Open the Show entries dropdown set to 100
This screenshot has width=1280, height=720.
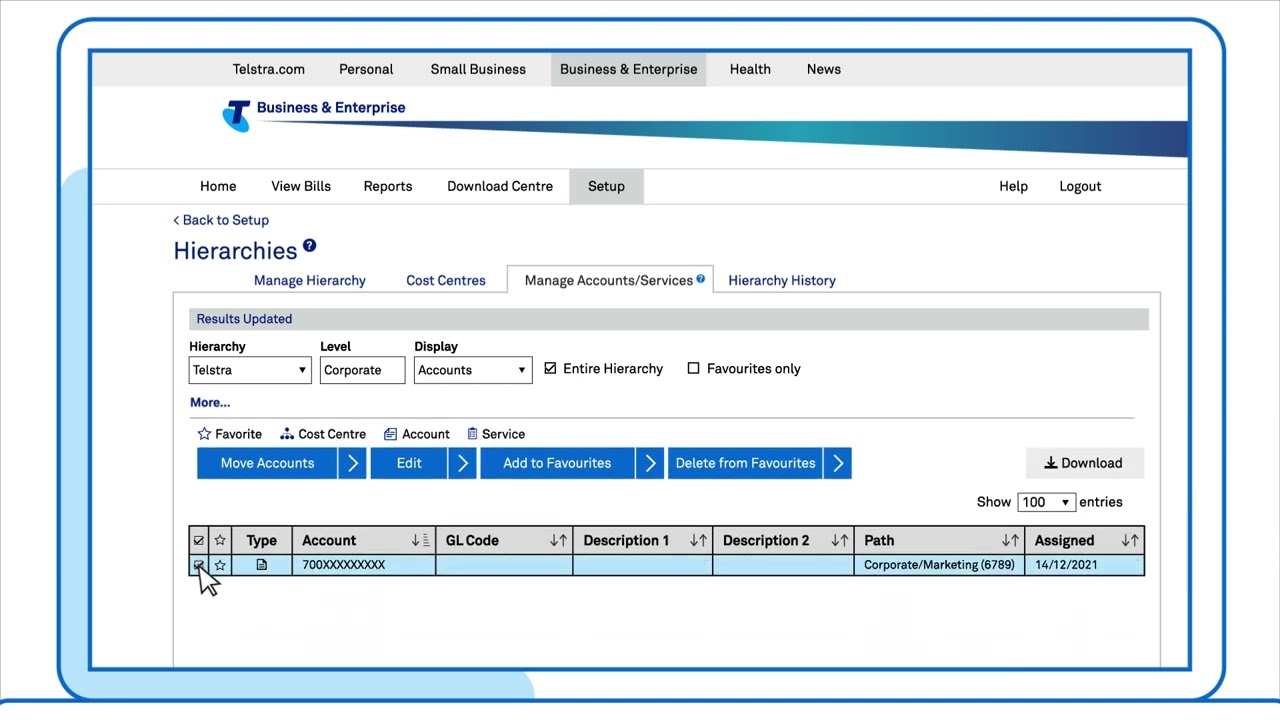pyautogui.click(x=1045, y=502)
